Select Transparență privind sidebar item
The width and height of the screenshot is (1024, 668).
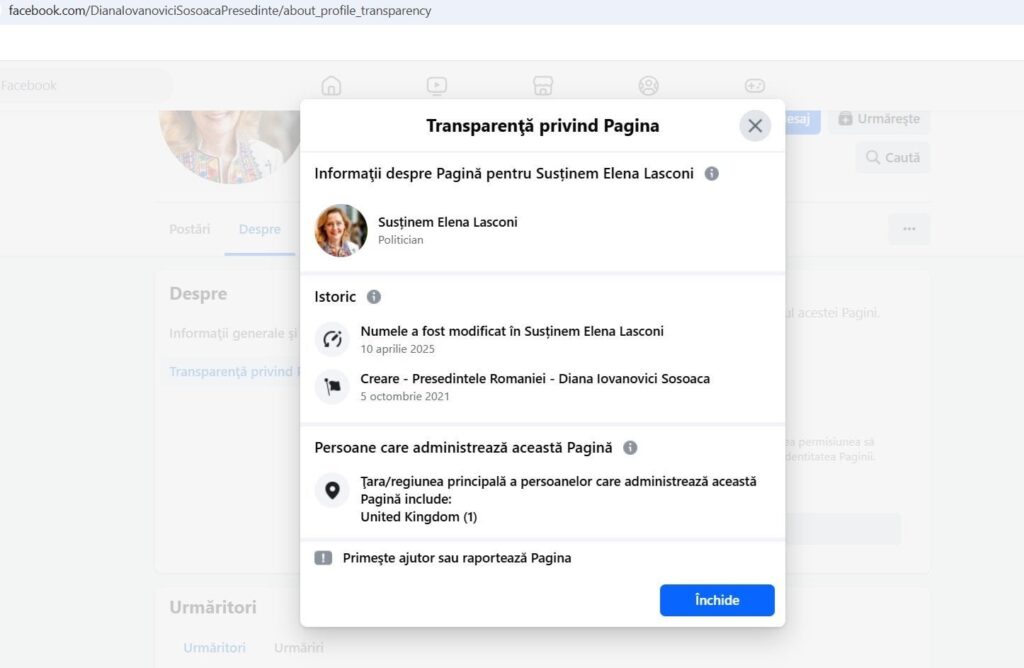pos(232,372)
